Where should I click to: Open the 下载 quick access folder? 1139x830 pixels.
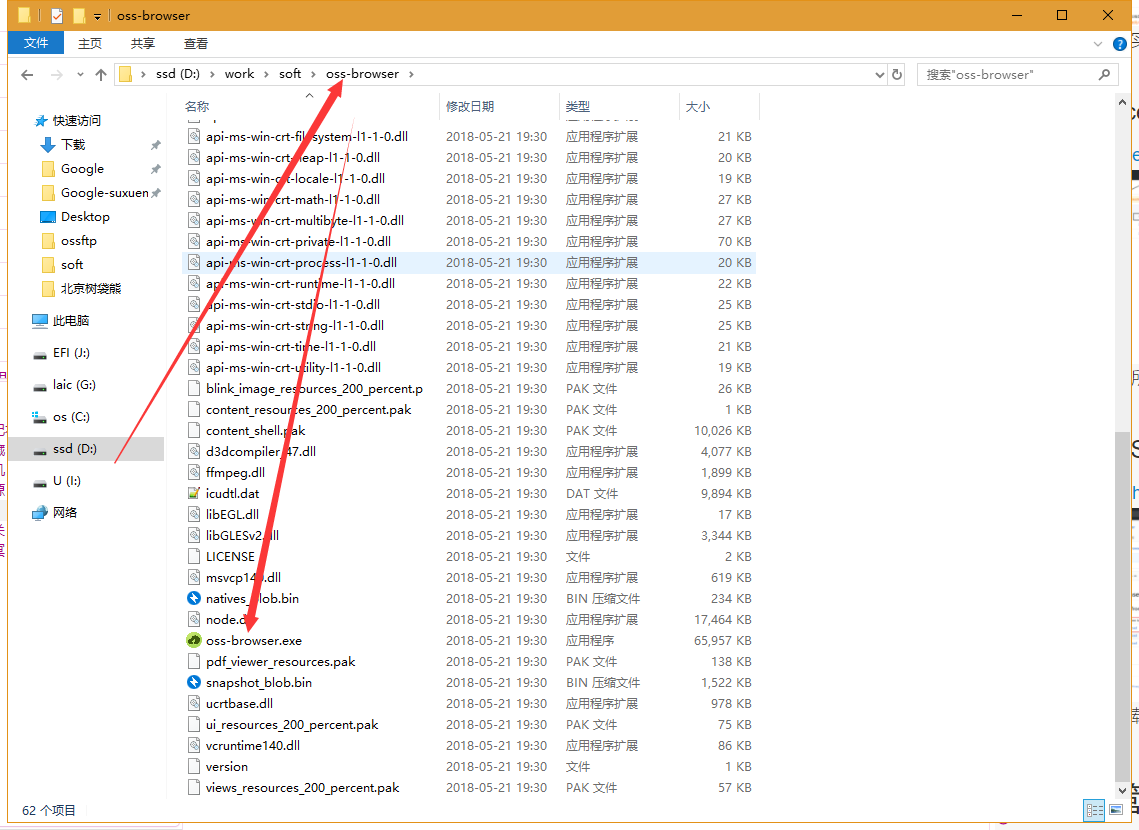click(x=73, y=145)
